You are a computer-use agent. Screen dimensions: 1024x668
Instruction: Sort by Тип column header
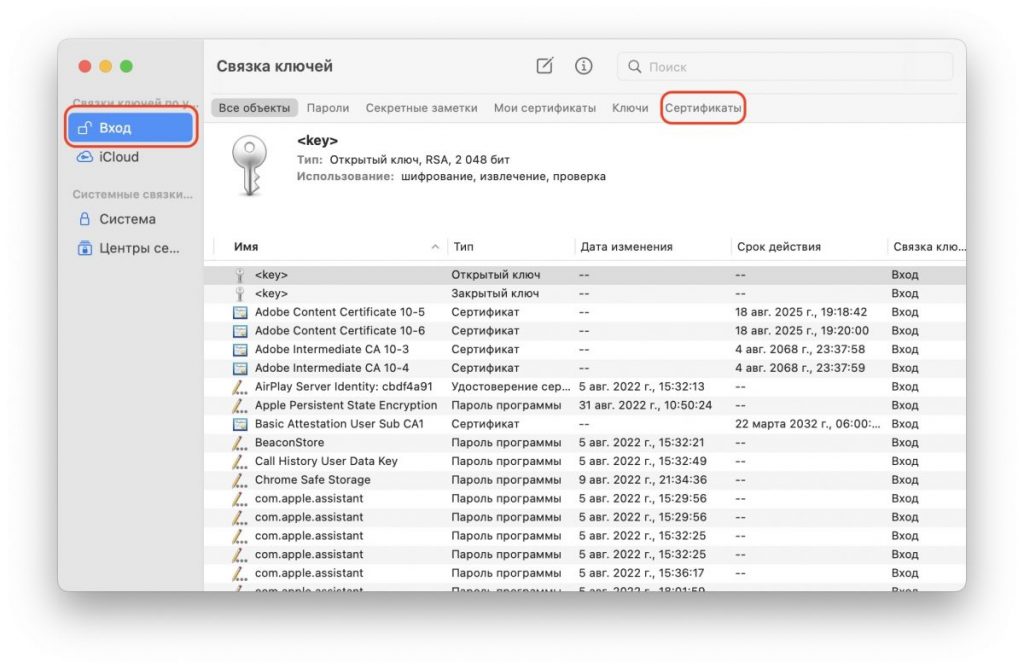pos(464,247)
